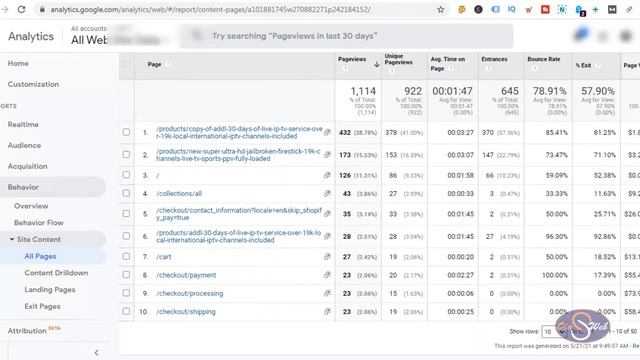The image size is (640, 360).
Task: Check the box for /collections/all row
Action: 127,193
